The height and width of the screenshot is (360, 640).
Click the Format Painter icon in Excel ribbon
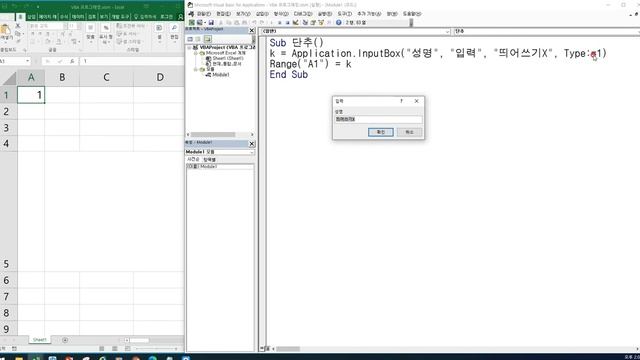click(18, 41)
